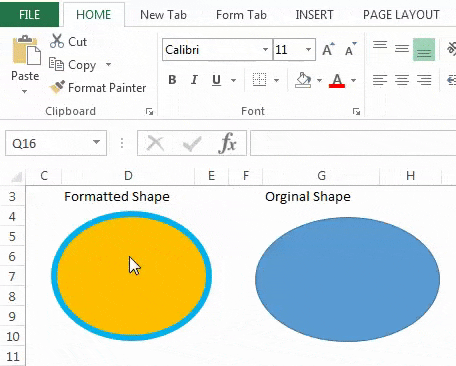The width and height of the screenshot is (456, 366).
Task: Apply red font color
Action: click(337, 81)
